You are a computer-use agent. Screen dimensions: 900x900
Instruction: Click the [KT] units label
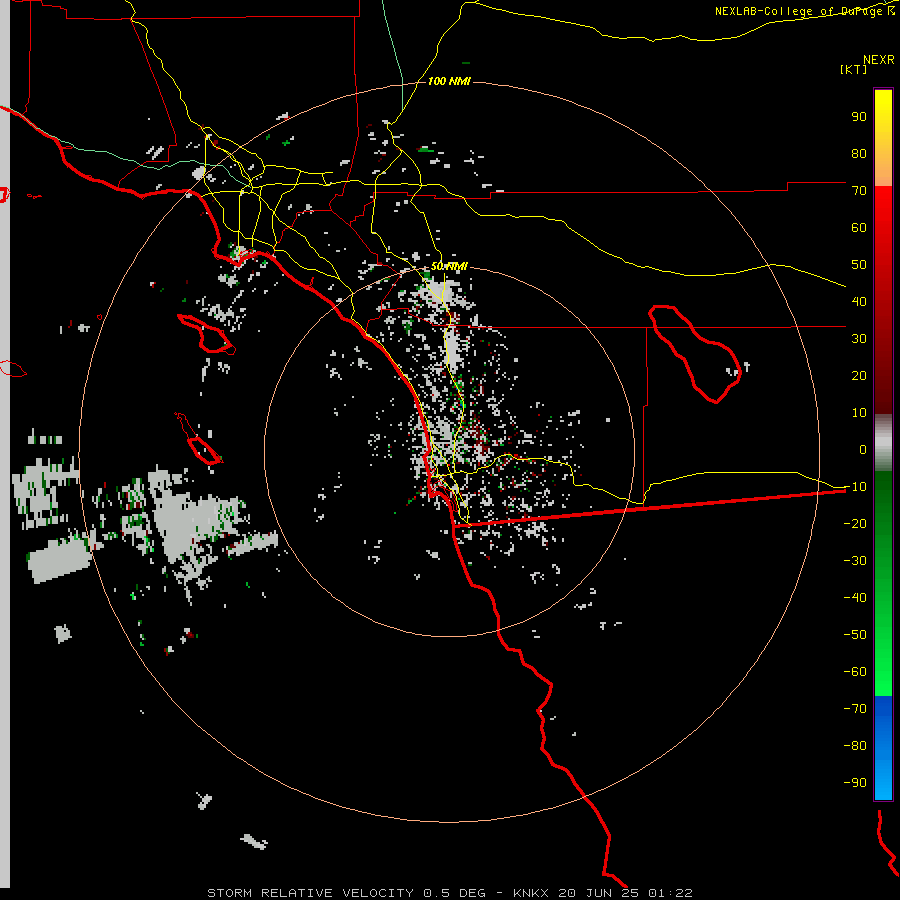click(854, 69)
